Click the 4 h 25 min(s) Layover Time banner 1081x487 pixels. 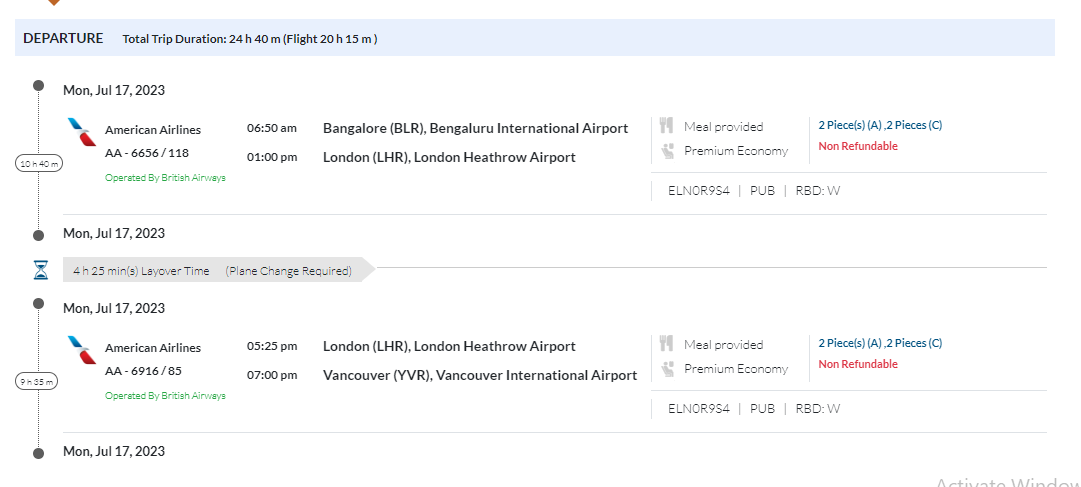pos(212,270)
